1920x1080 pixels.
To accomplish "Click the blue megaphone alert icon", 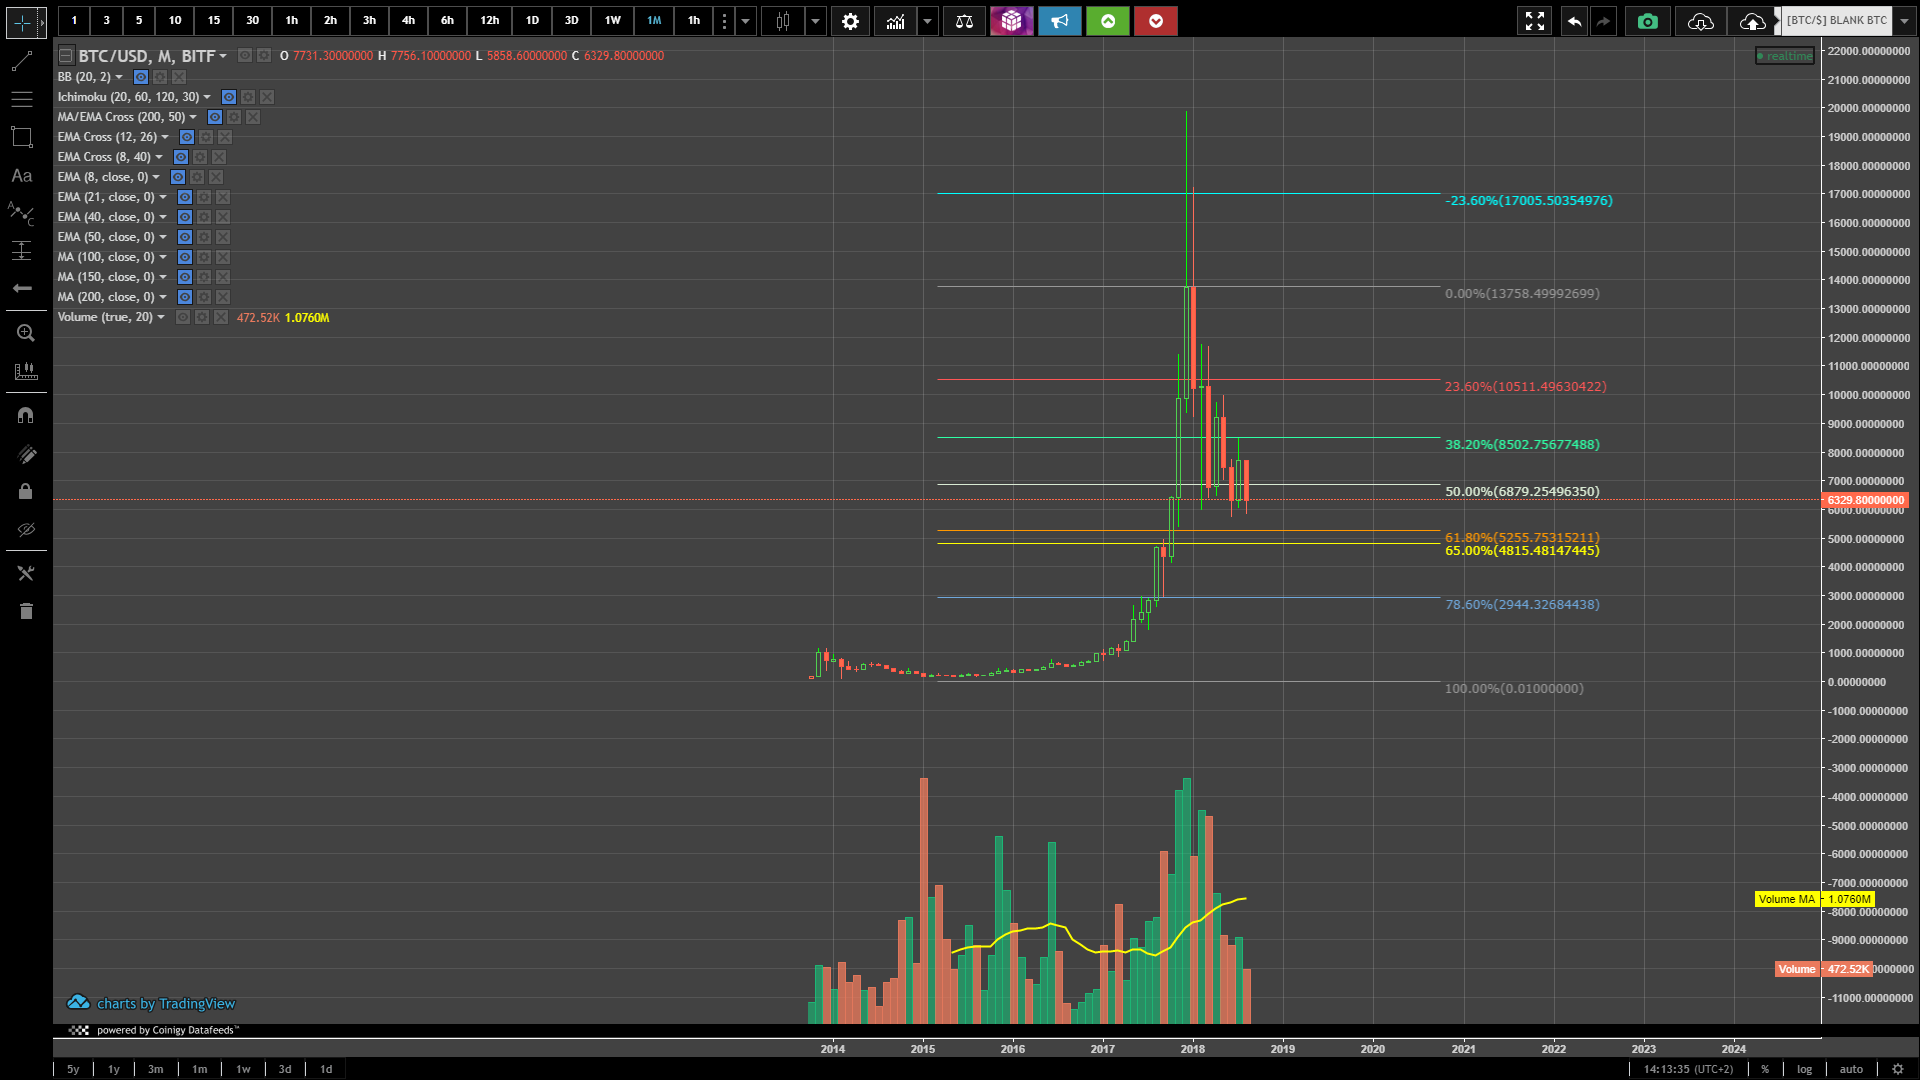I will coord(1060,21).
